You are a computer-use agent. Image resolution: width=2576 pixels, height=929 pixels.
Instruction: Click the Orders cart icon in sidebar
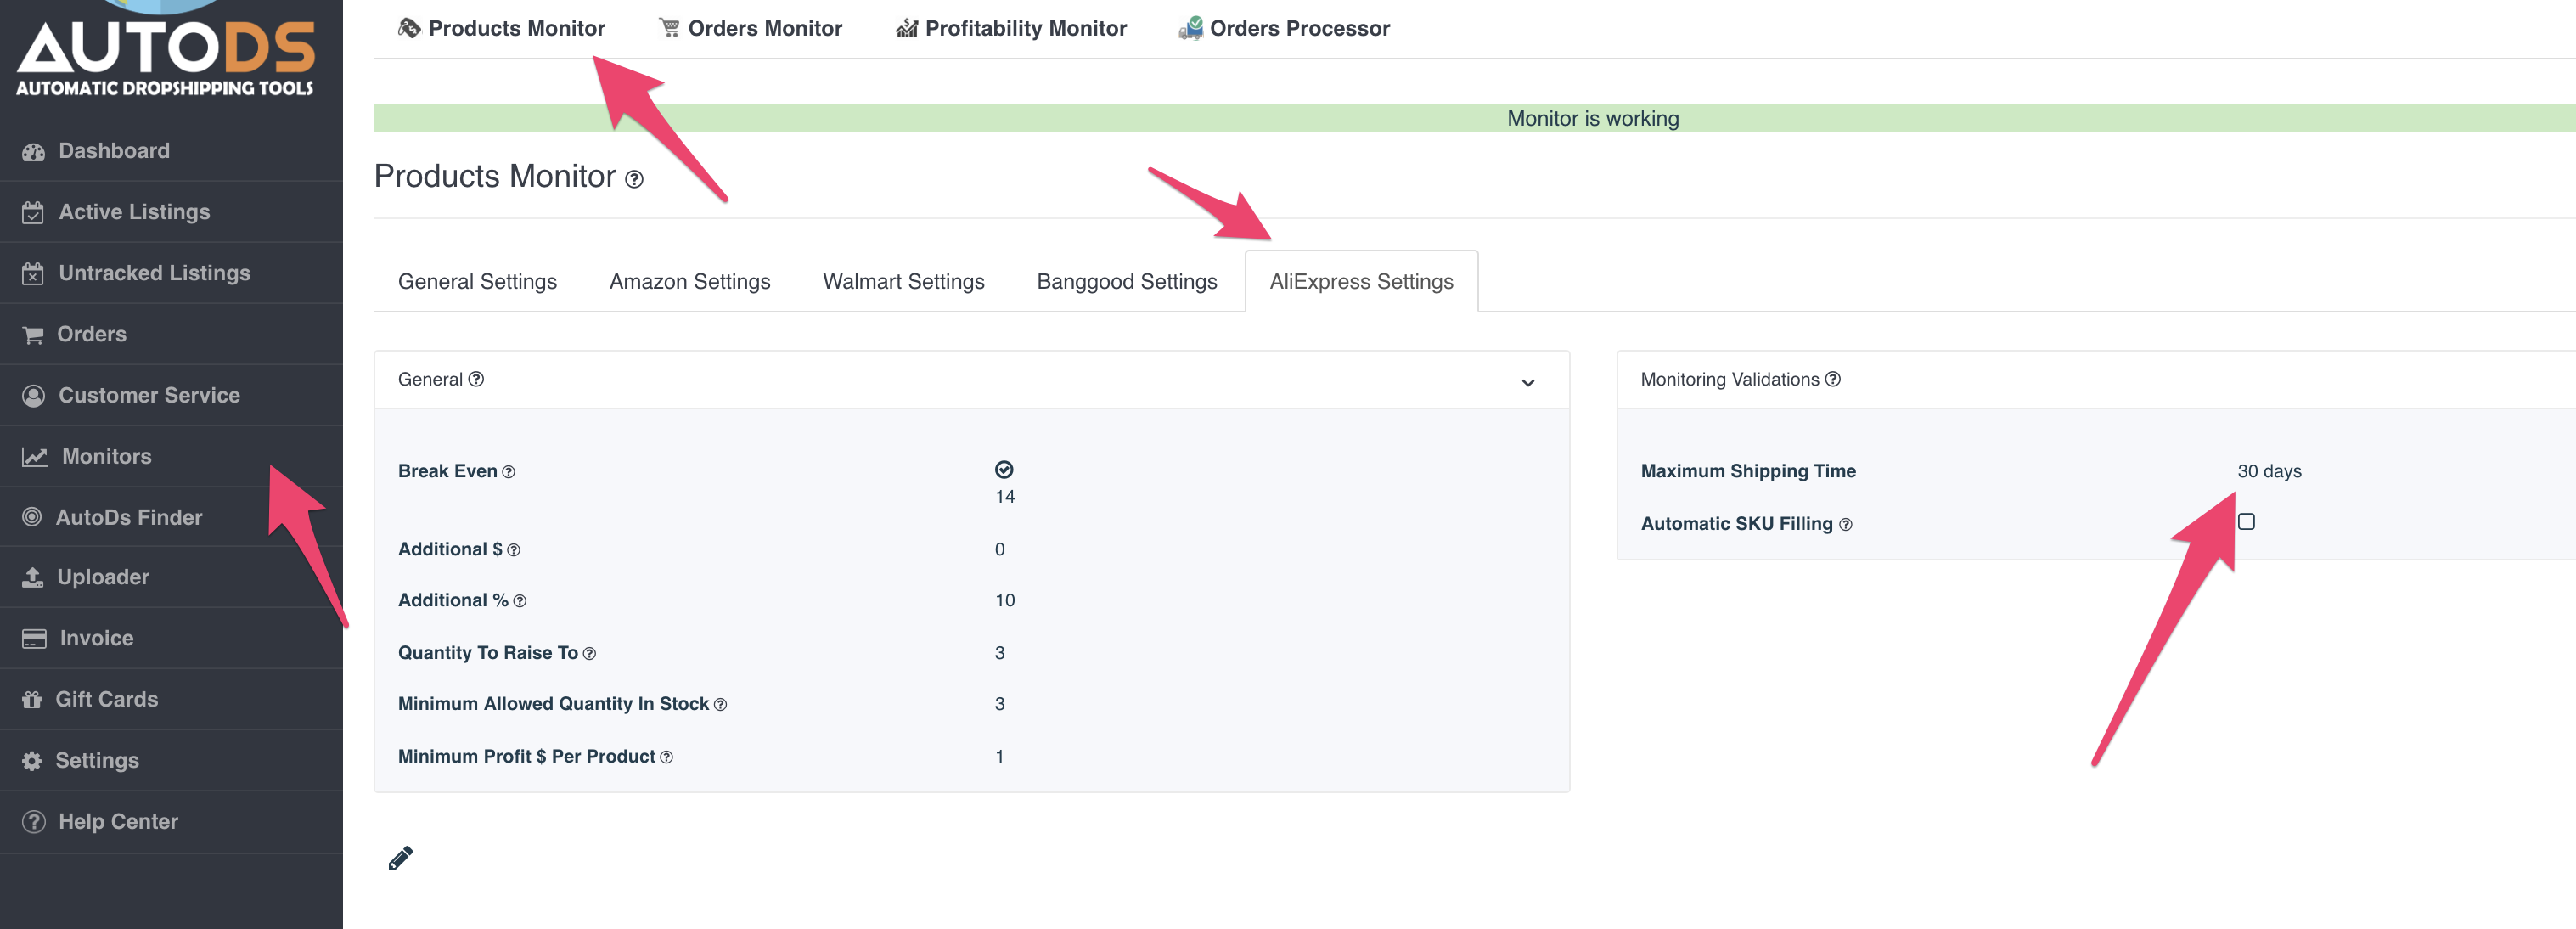[x=33, y=335]
